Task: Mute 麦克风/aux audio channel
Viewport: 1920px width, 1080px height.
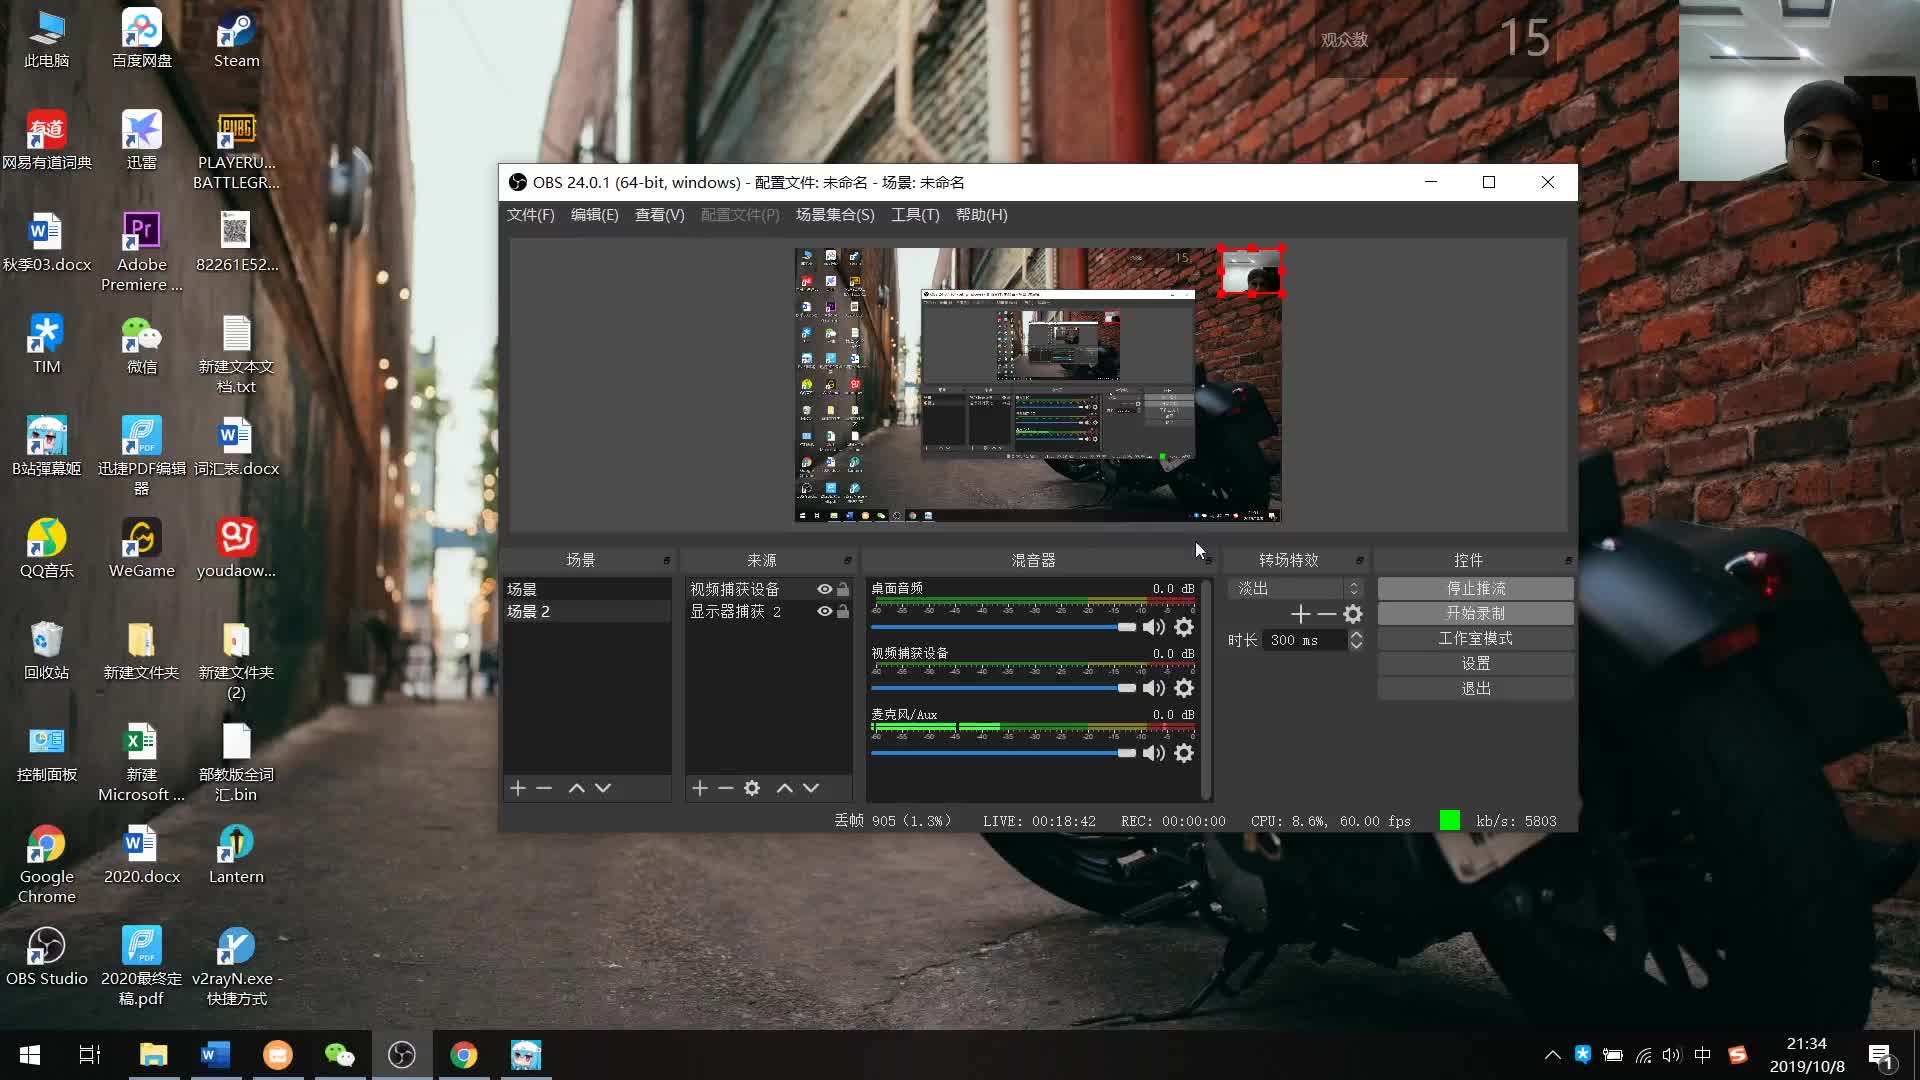Action: point(1154,753)
